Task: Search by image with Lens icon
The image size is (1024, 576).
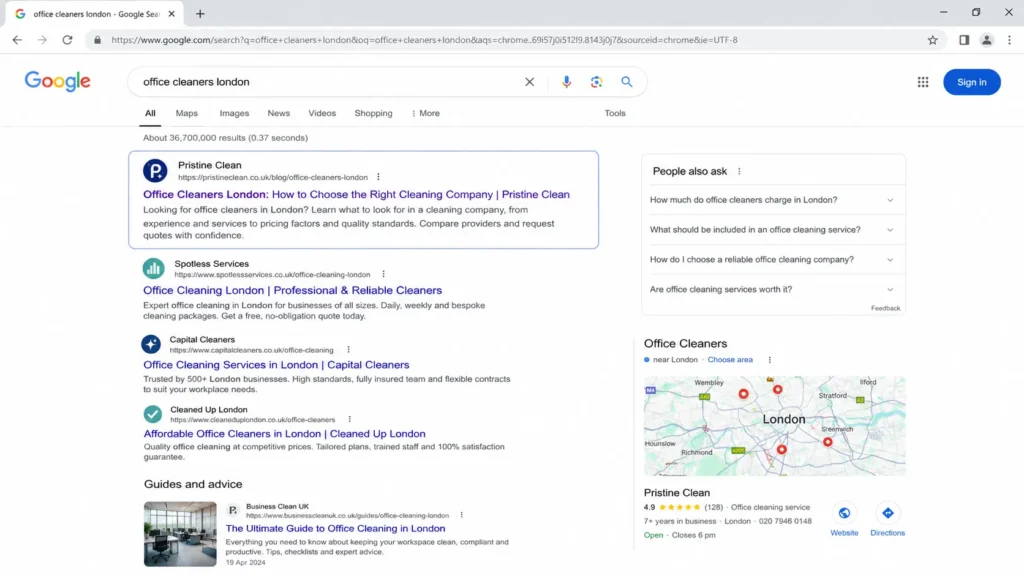Action: 596,82
